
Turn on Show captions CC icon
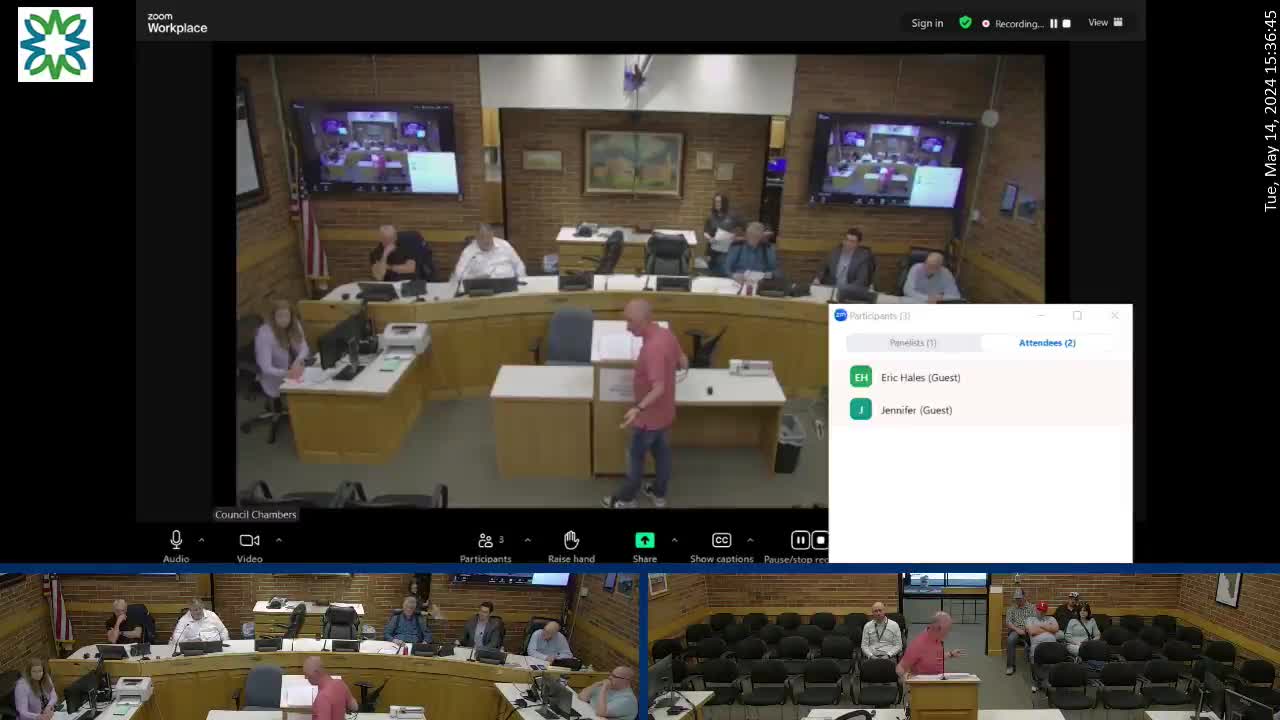pyautogui.click(x=721, y=540)
